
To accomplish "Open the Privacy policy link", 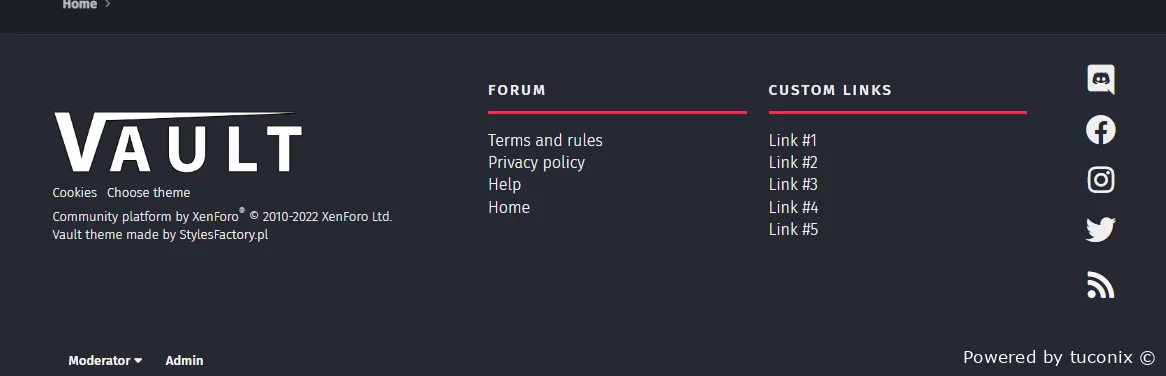I will (x=536, y=162).
